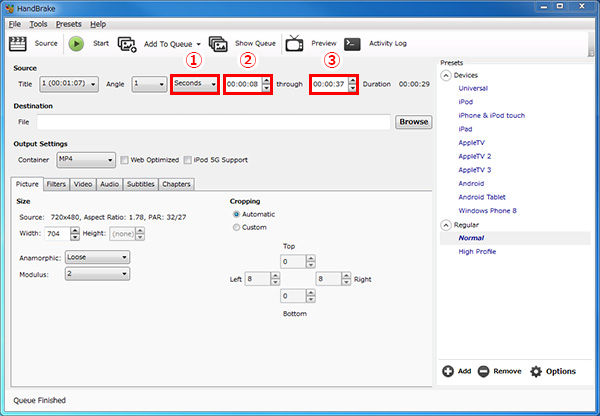Open the Tools menu
Viewport: 600px width, 416px height.
click(x=38, y=24)
